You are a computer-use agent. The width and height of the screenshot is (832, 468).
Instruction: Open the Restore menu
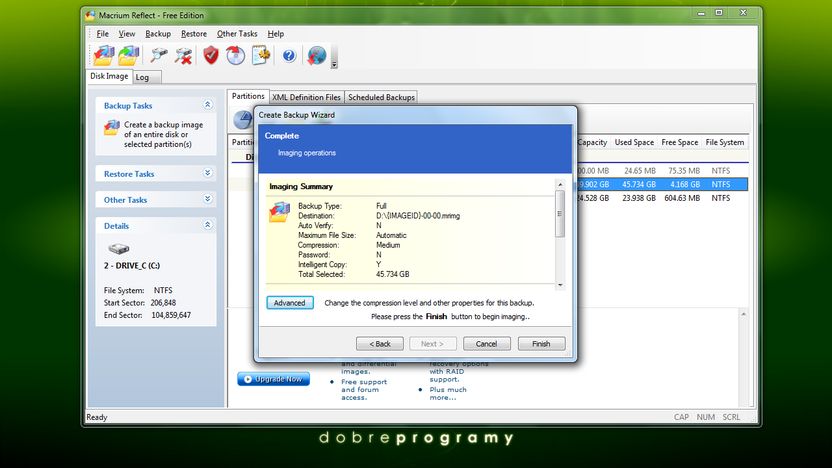(194, 33)
